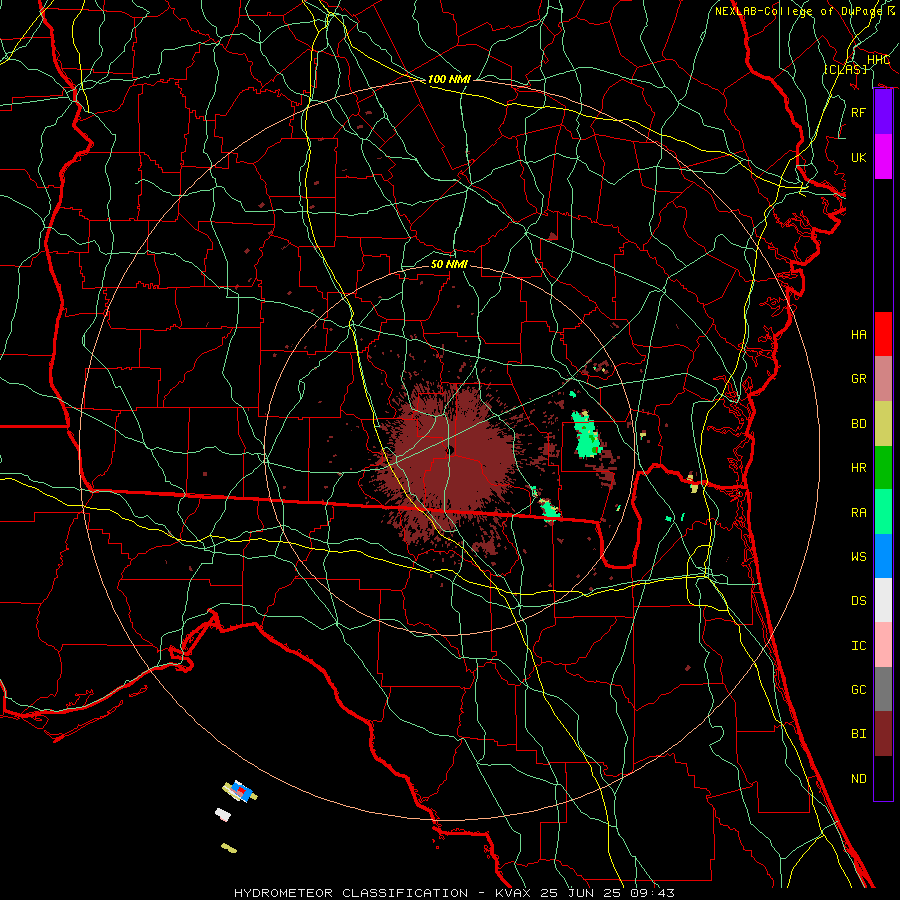This screenshot has height=900, width=900.
Task: Click the GC gray legend swatch
Action: click(x=883, y=689)
